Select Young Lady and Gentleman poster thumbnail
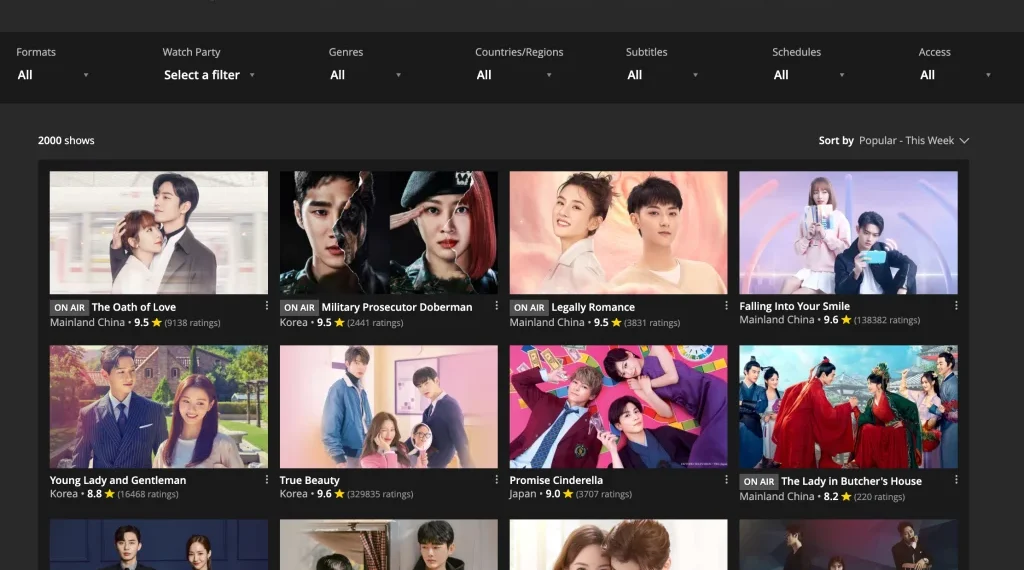1024x570 pixels. [x=159, y=406]
